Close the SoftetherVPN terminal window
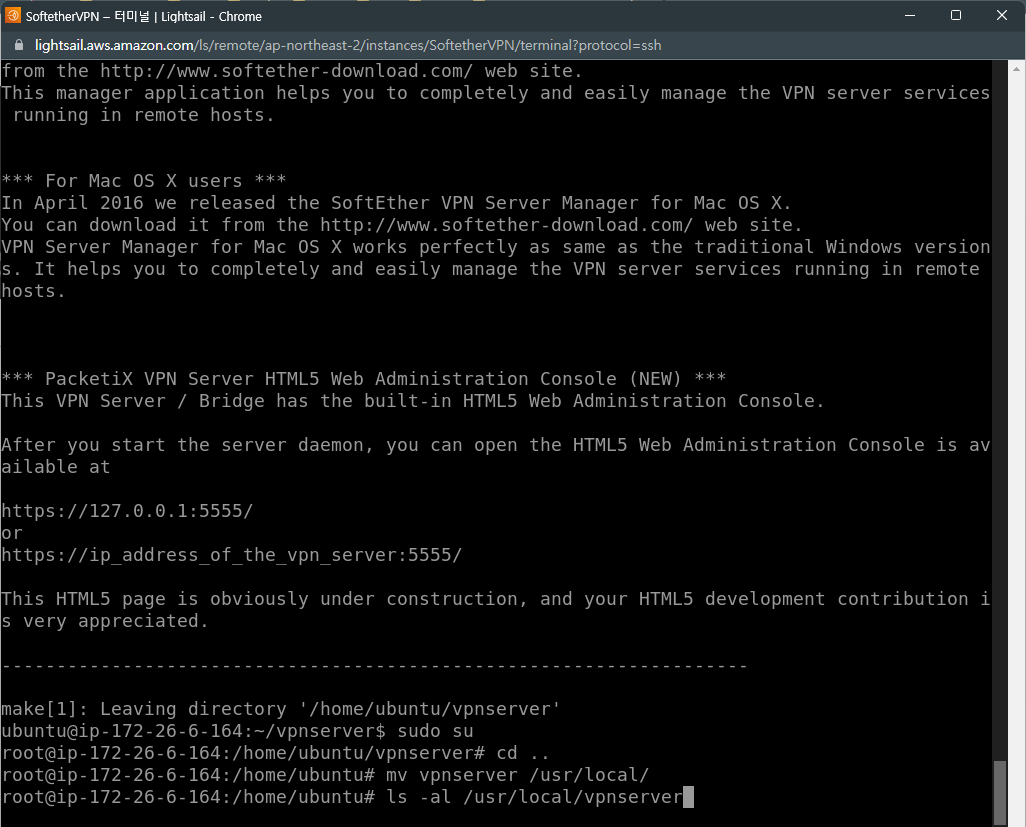The width and height of the screenshot is (1026, 827). tap(1002, 16)
